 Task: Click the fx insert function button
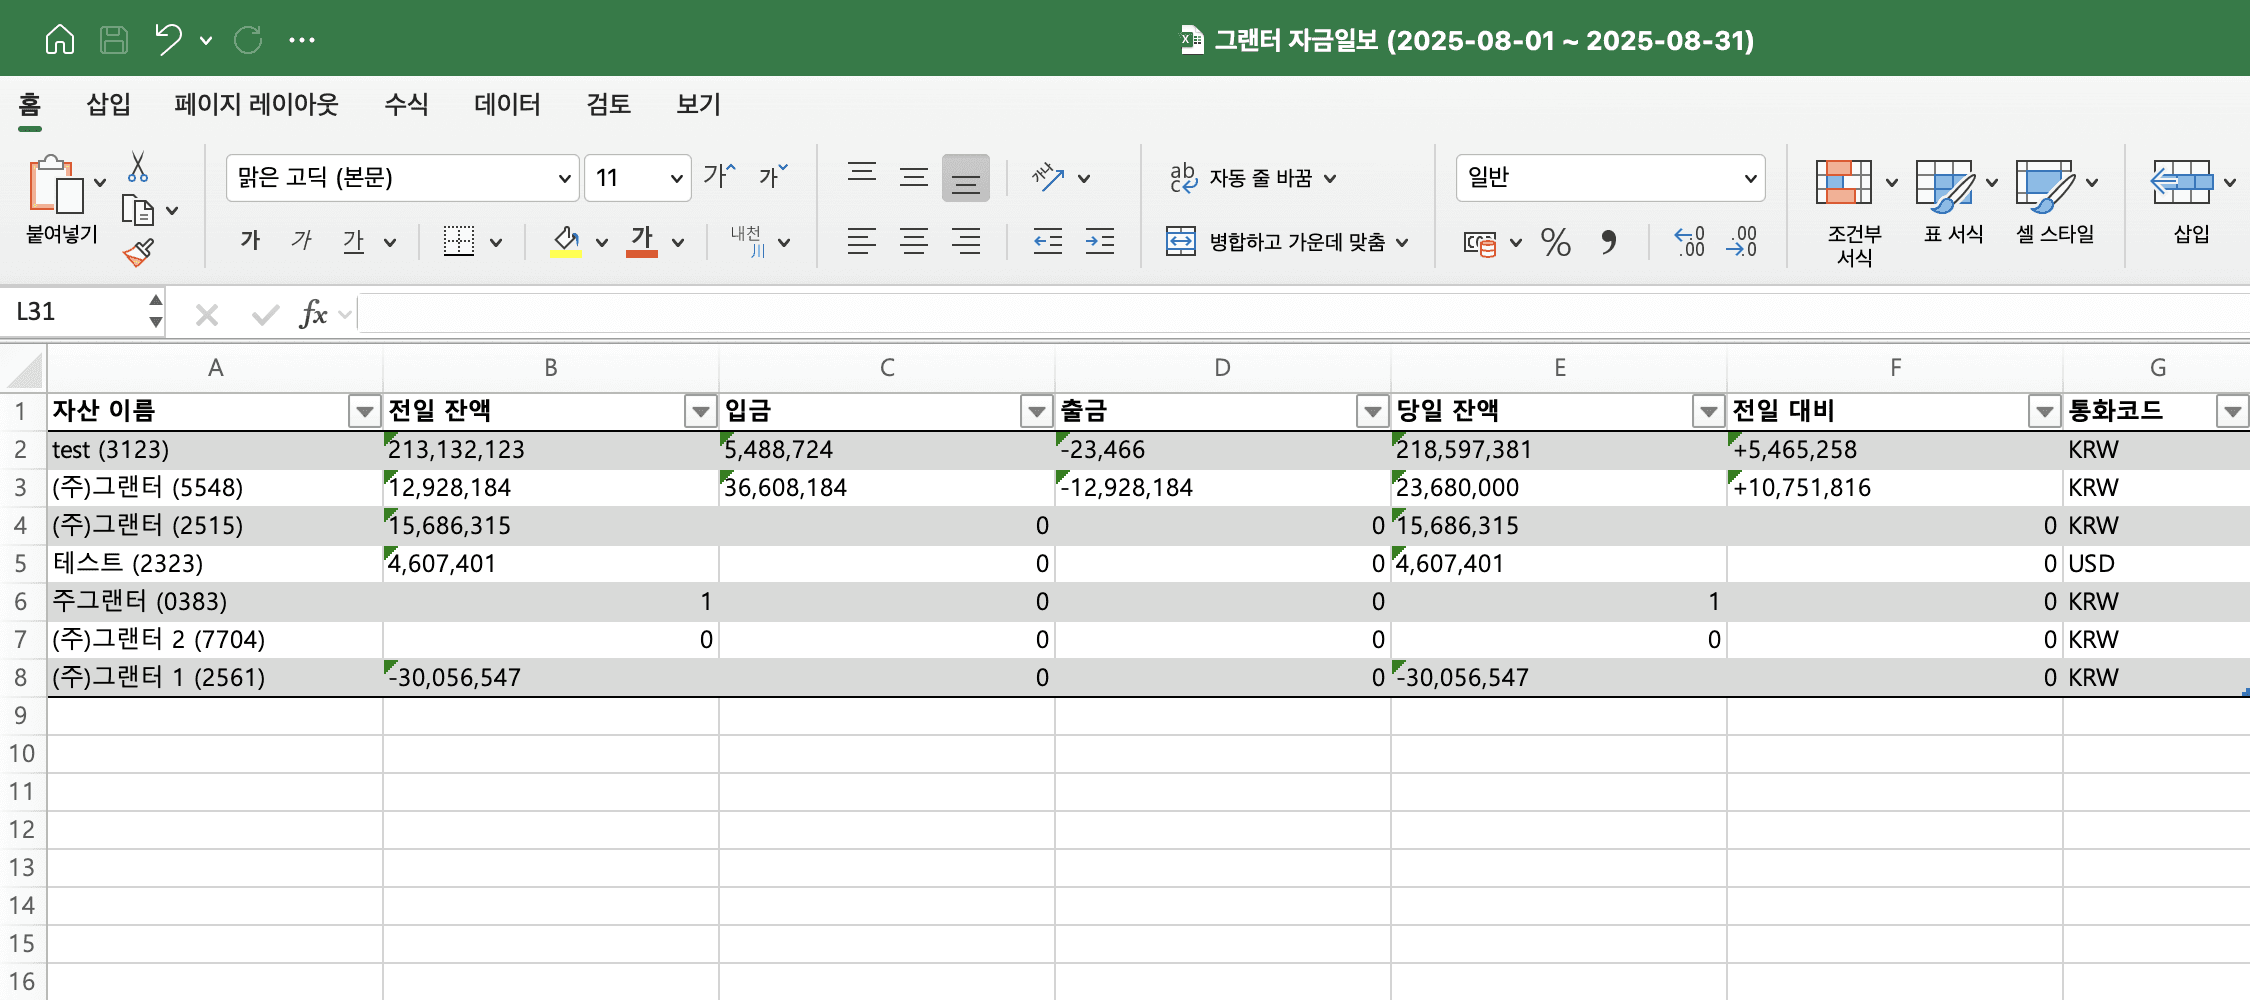click(x=313, y=314)
